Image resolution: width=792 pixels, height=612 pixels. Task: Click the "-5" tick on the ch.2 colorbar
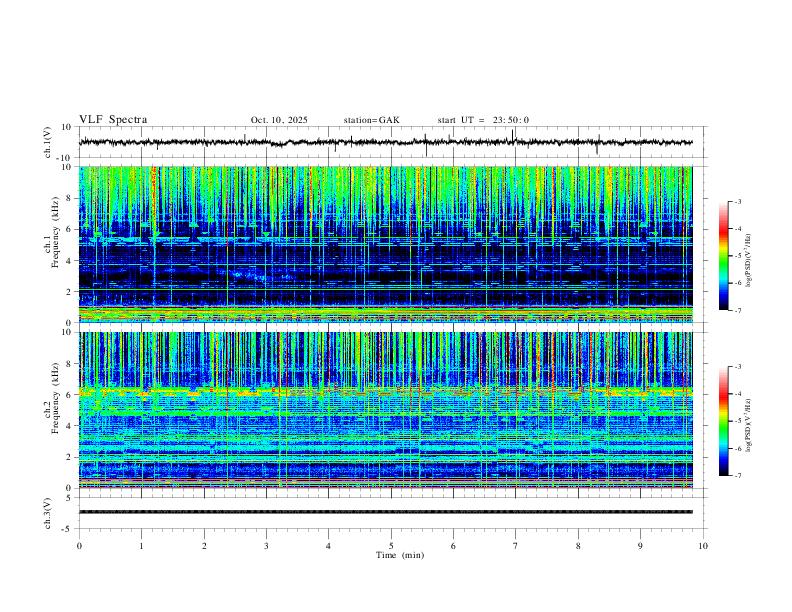click(737, 421)
